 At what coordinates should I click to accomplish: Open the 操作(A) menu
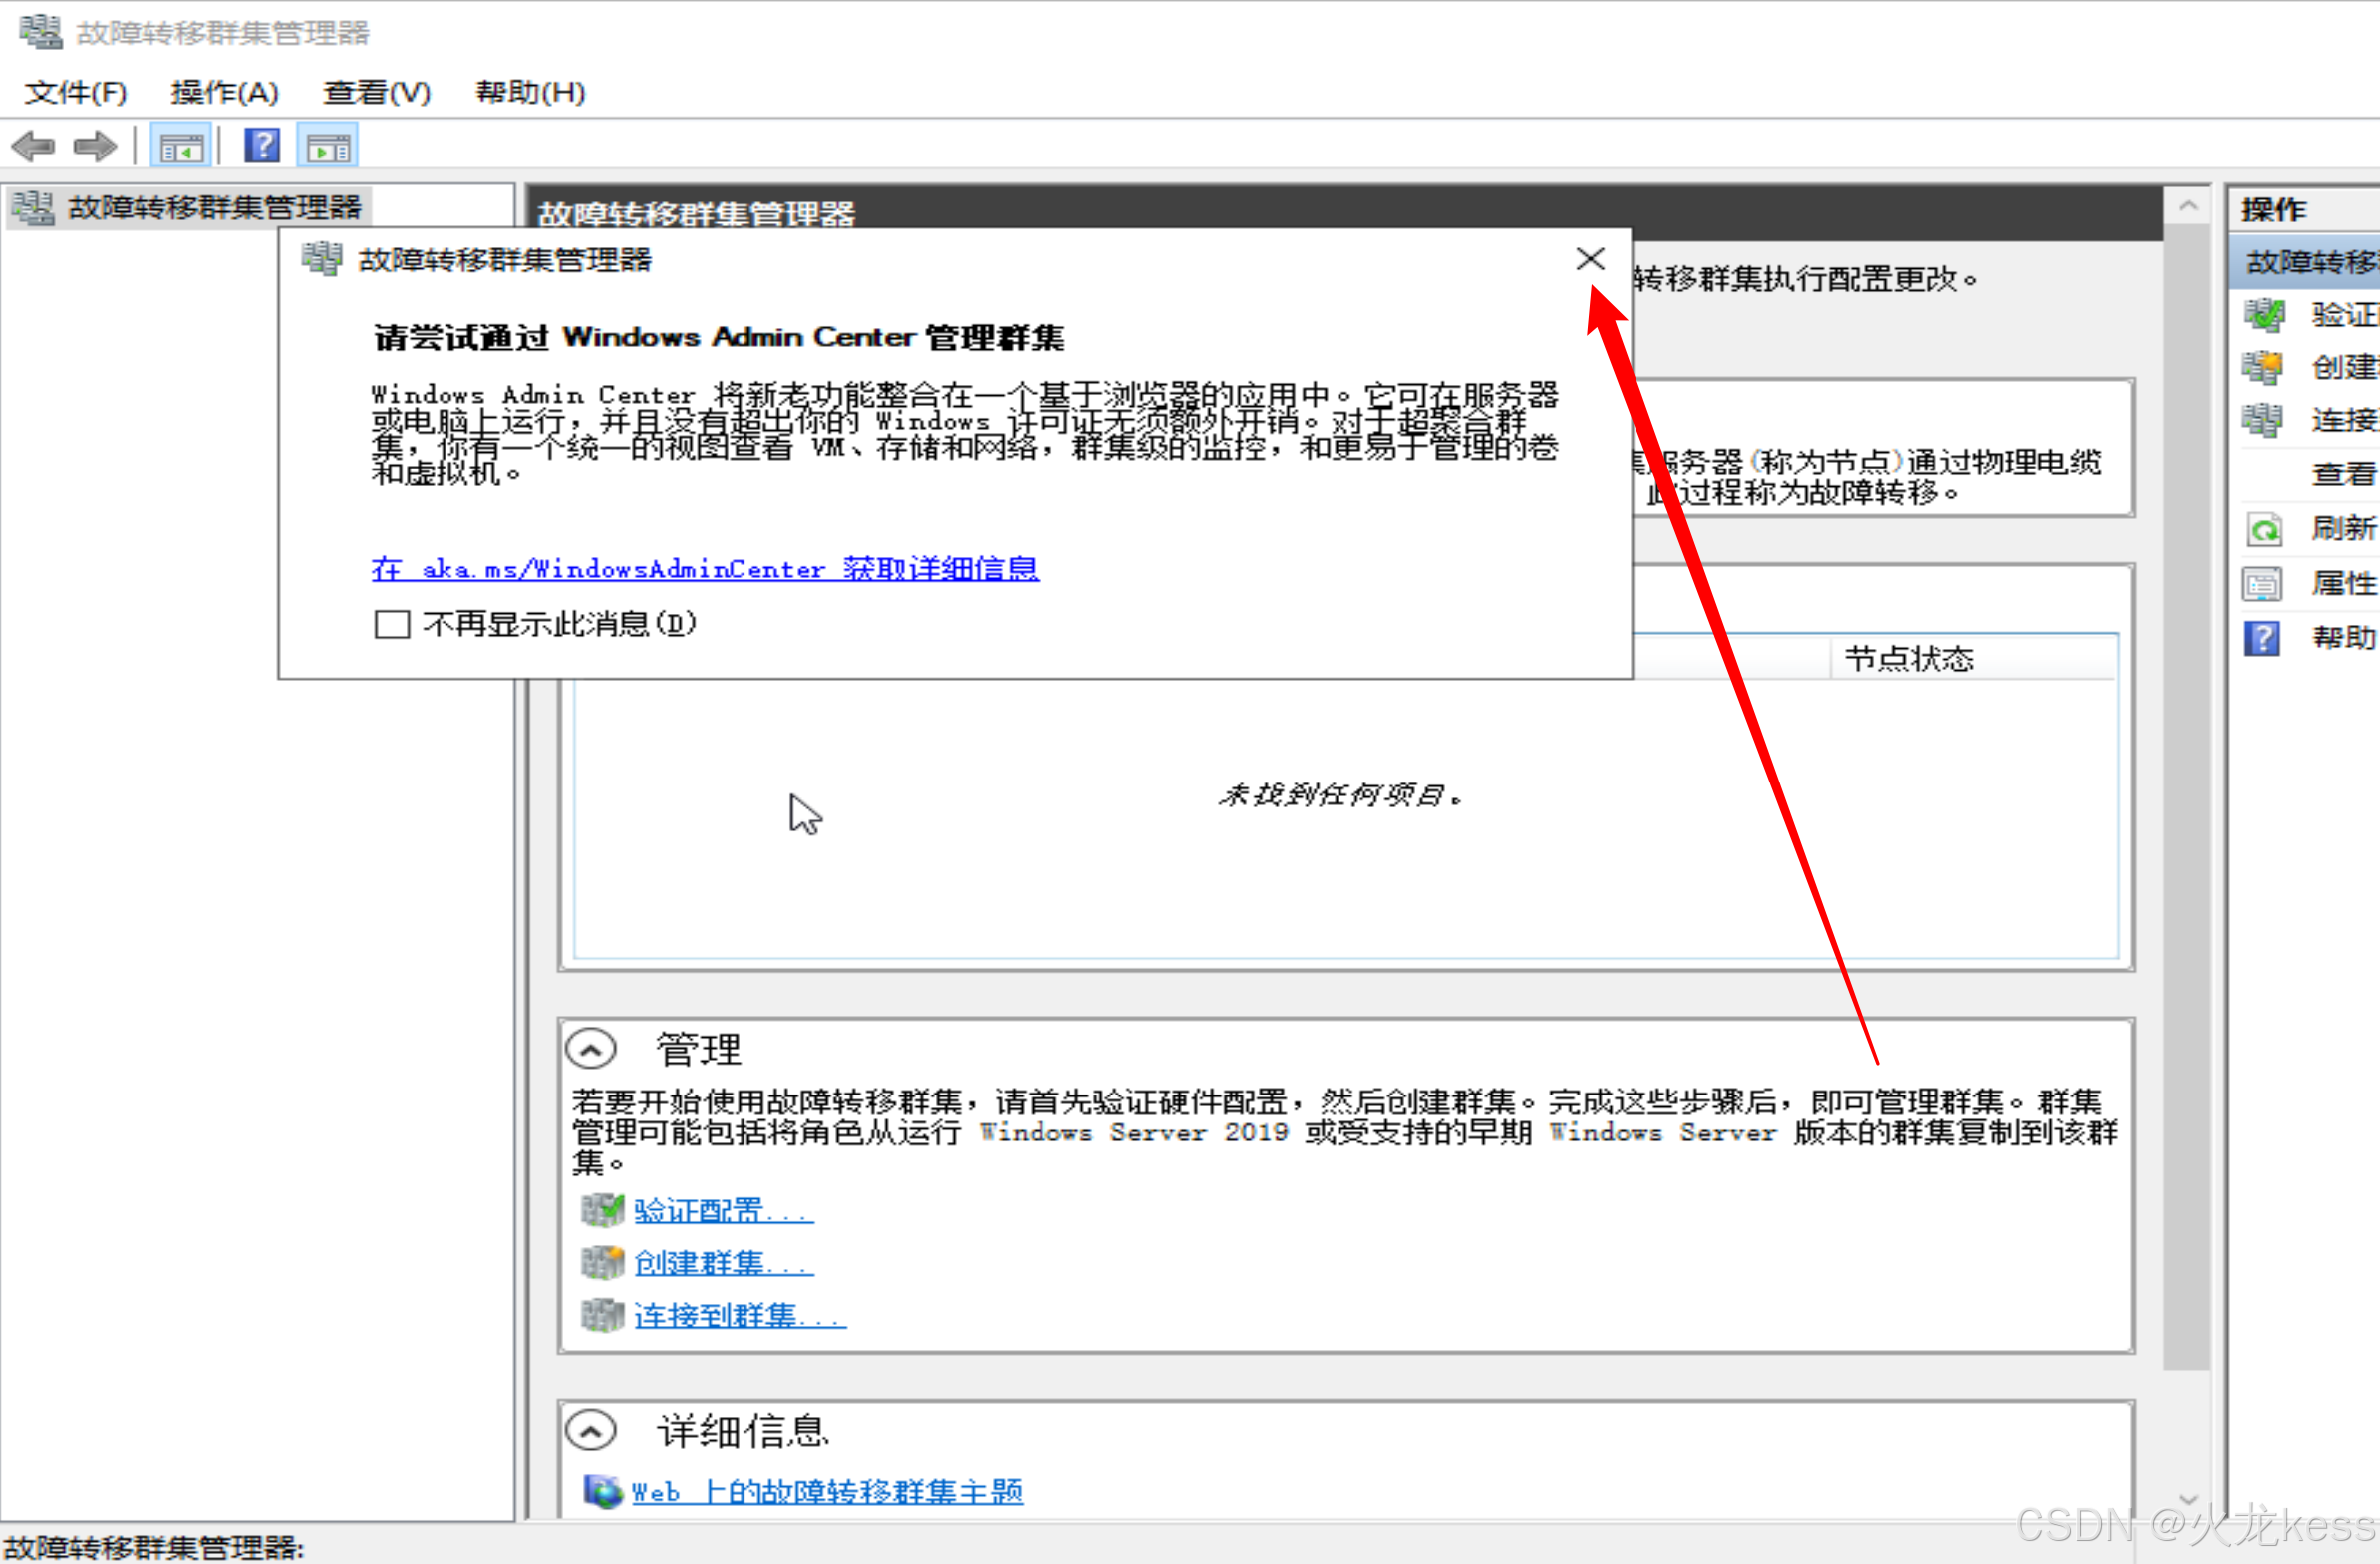pos(224,92)
